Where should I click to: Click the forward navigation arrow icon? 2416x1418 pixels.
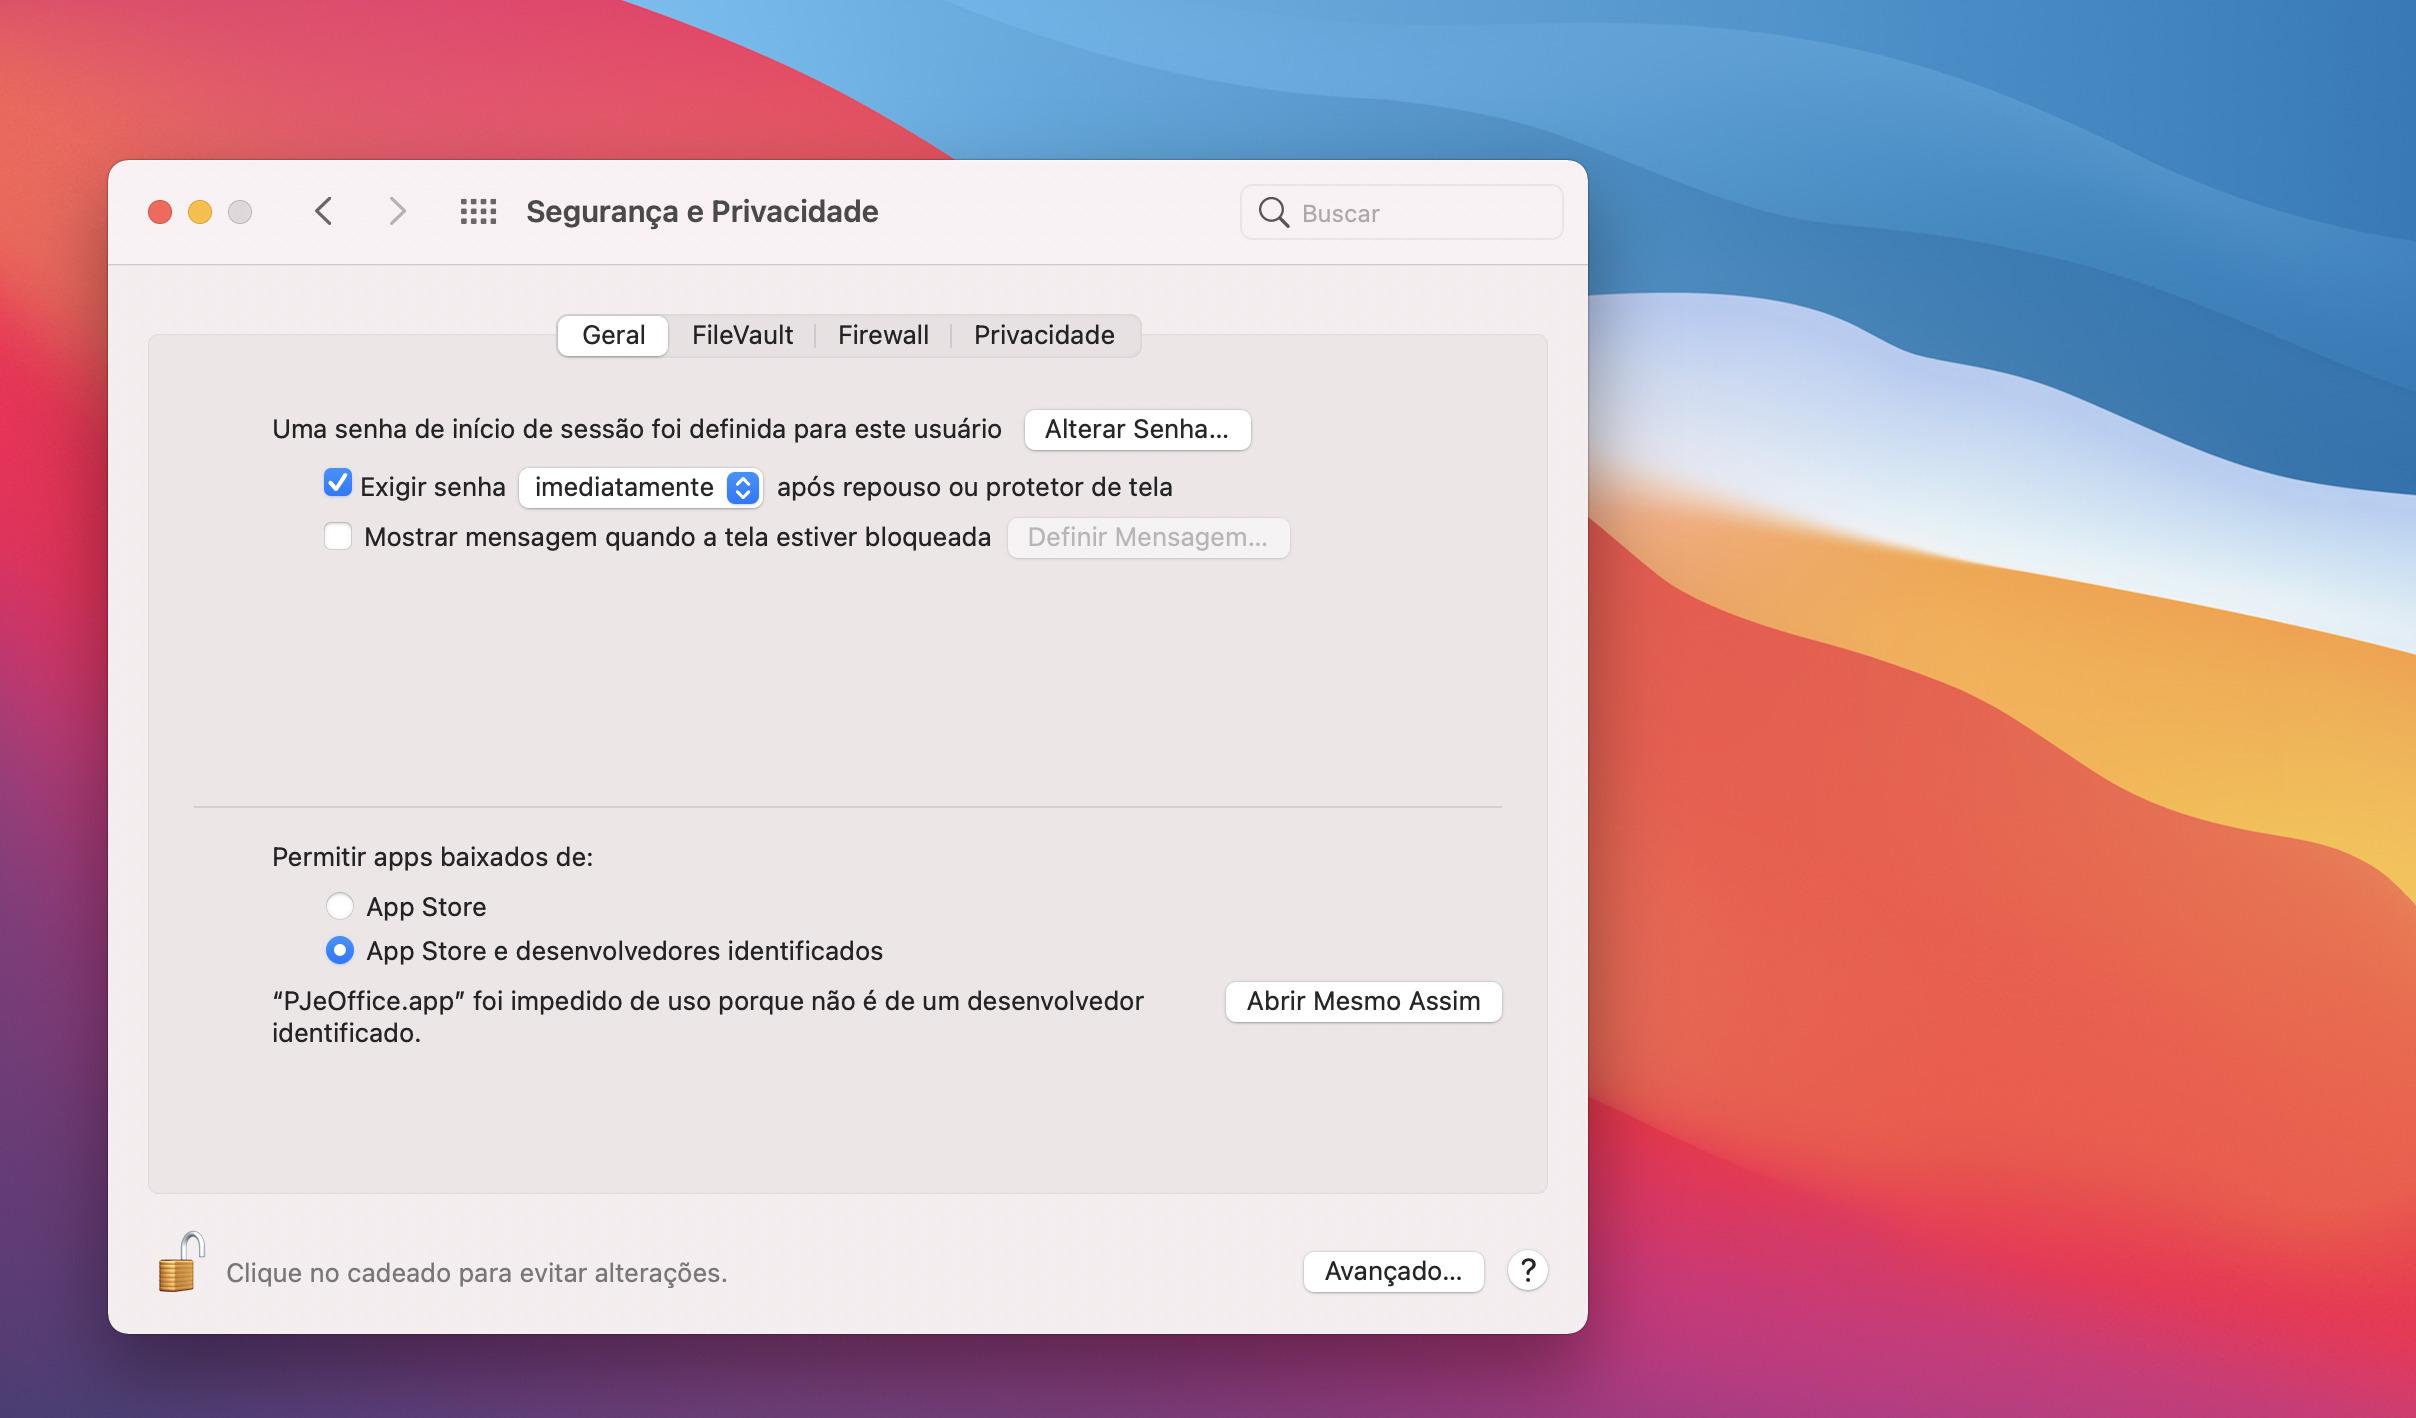point(393,209)
